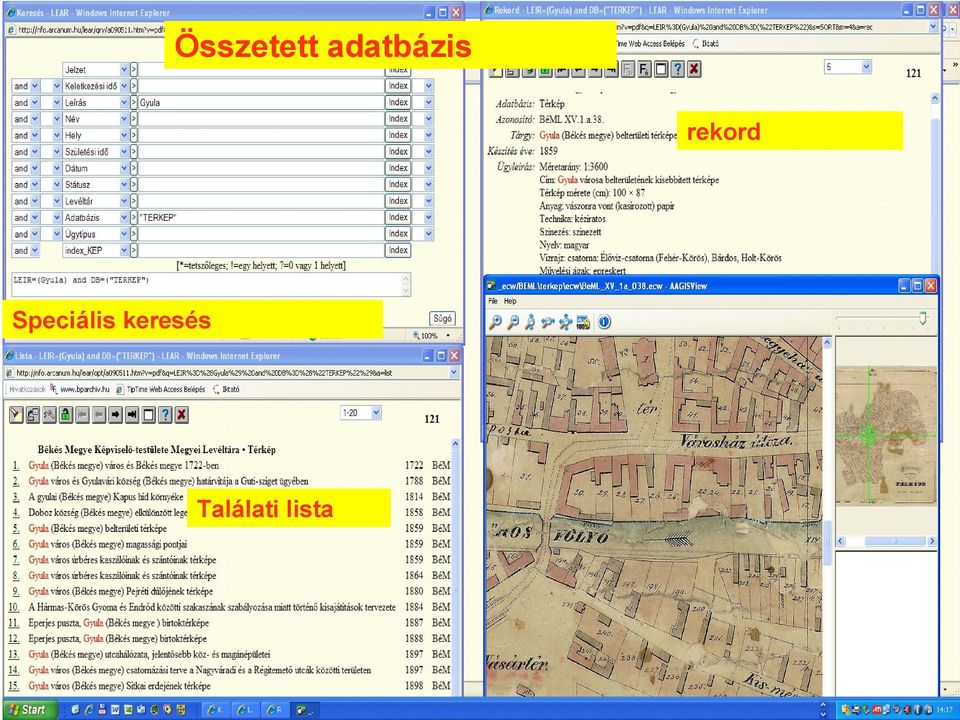Click the 100% zoom icon in AAGISView

[x=583, y=322]
